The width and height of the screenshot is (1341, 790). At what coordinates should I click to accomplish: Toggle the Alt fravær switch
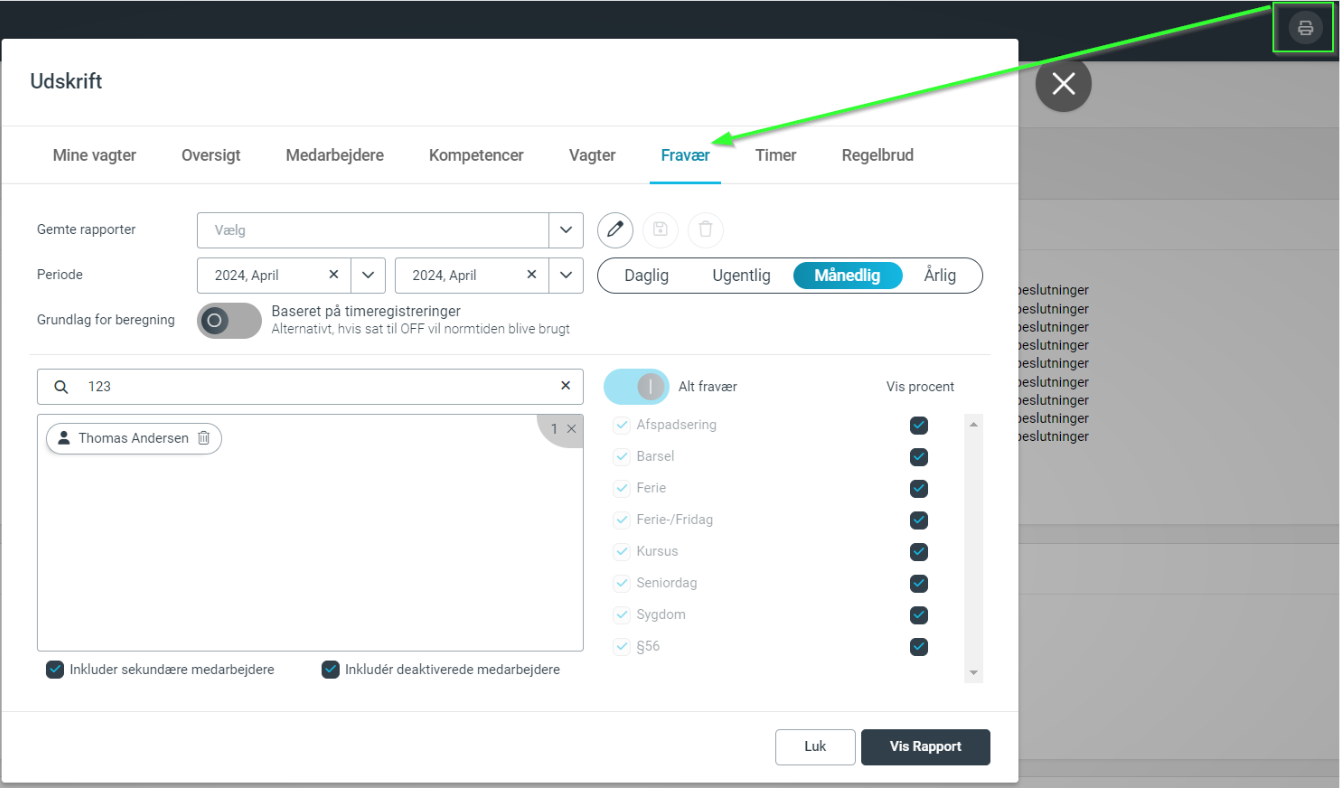[636, 386]
